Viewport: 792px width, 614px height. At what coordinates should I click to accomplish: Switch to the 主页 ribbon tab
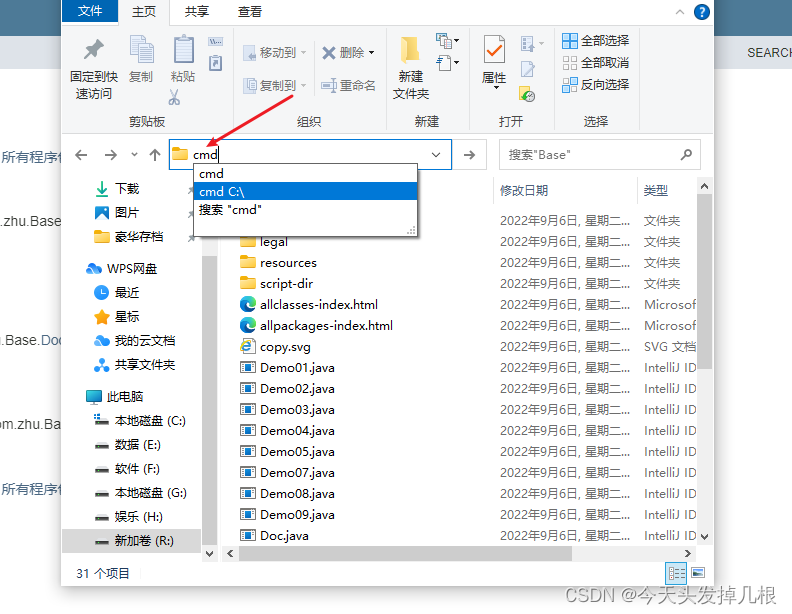pyautogui.click(x=144, y=12)
